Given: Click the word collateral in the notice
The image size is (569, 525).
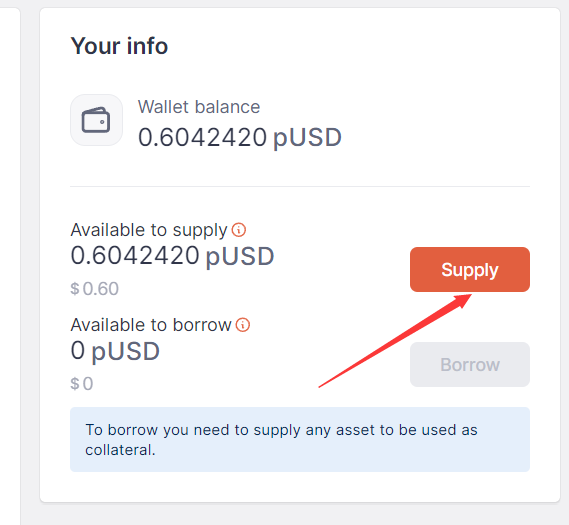Looking at the screenshot, I should pos(120,450).
